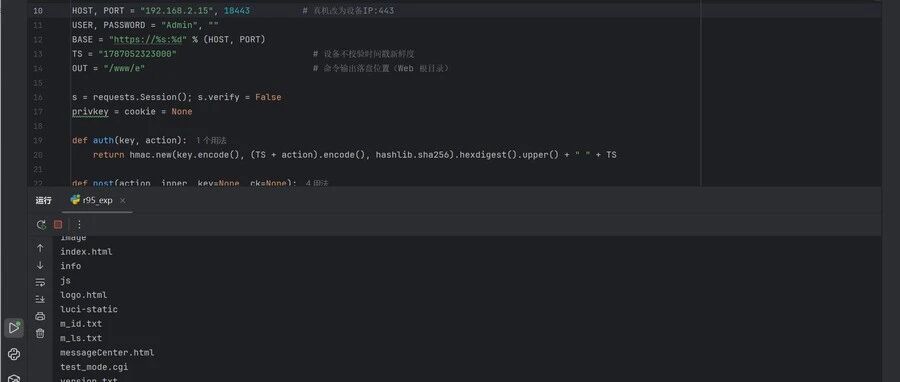Screen dimensions: 900x382
Task: Open the Run tool window button
Action: point(14,328)
